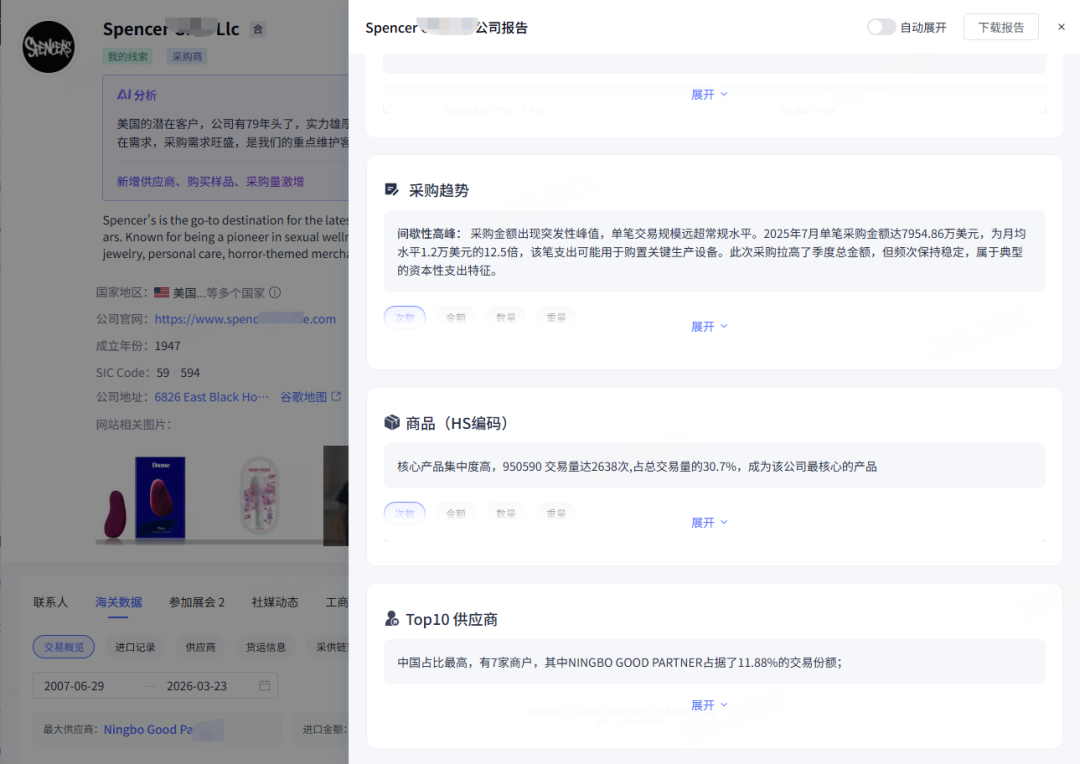The height and width of the screenshot is (764, 1080).
Task: Click the 下载报告 button
Action: [1000, 27]
